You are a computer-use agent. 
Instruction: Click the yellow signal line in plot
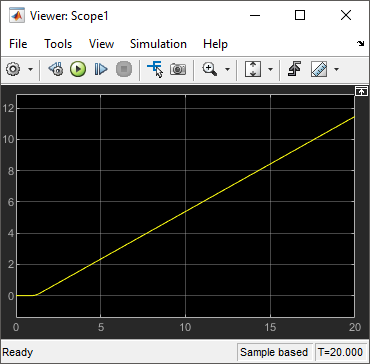(x=185, y=211)
